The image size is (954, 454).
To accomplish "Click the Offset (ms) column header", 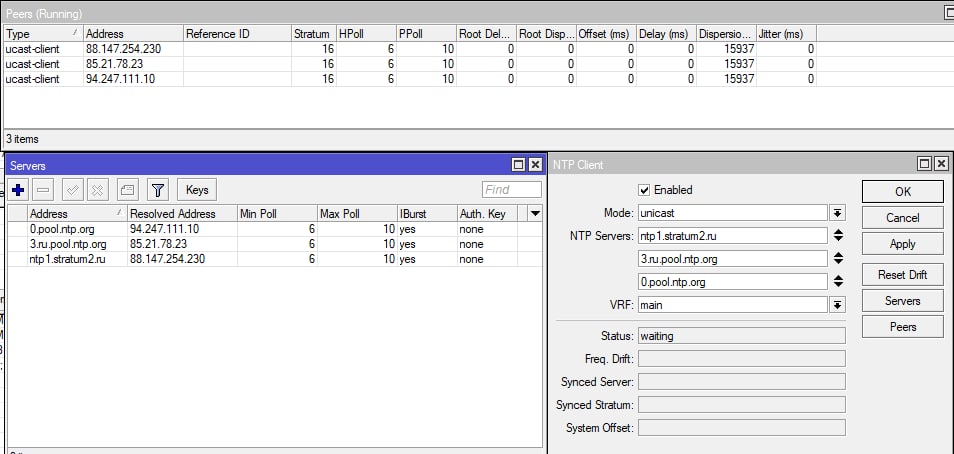I will (x=607, y=34).
